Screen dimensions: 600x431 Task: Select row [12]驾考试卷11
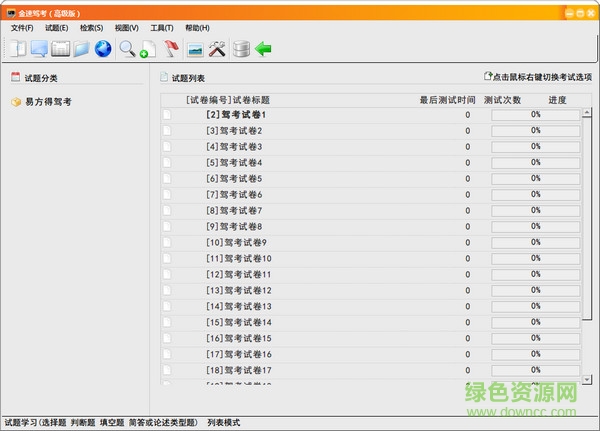click(x=371, y=274)
